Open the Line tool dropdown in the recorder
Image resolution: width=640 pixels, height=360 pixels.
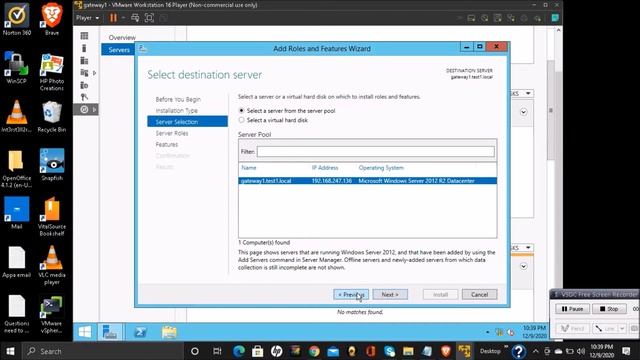point(622,328)
